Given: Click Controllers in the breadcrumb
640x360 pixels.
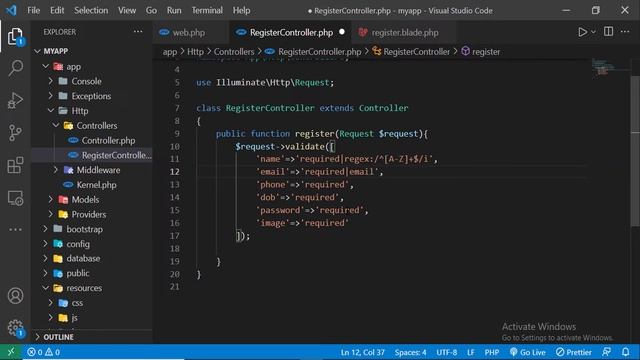Looking at the screenshot, I should [x=234, y=52].
